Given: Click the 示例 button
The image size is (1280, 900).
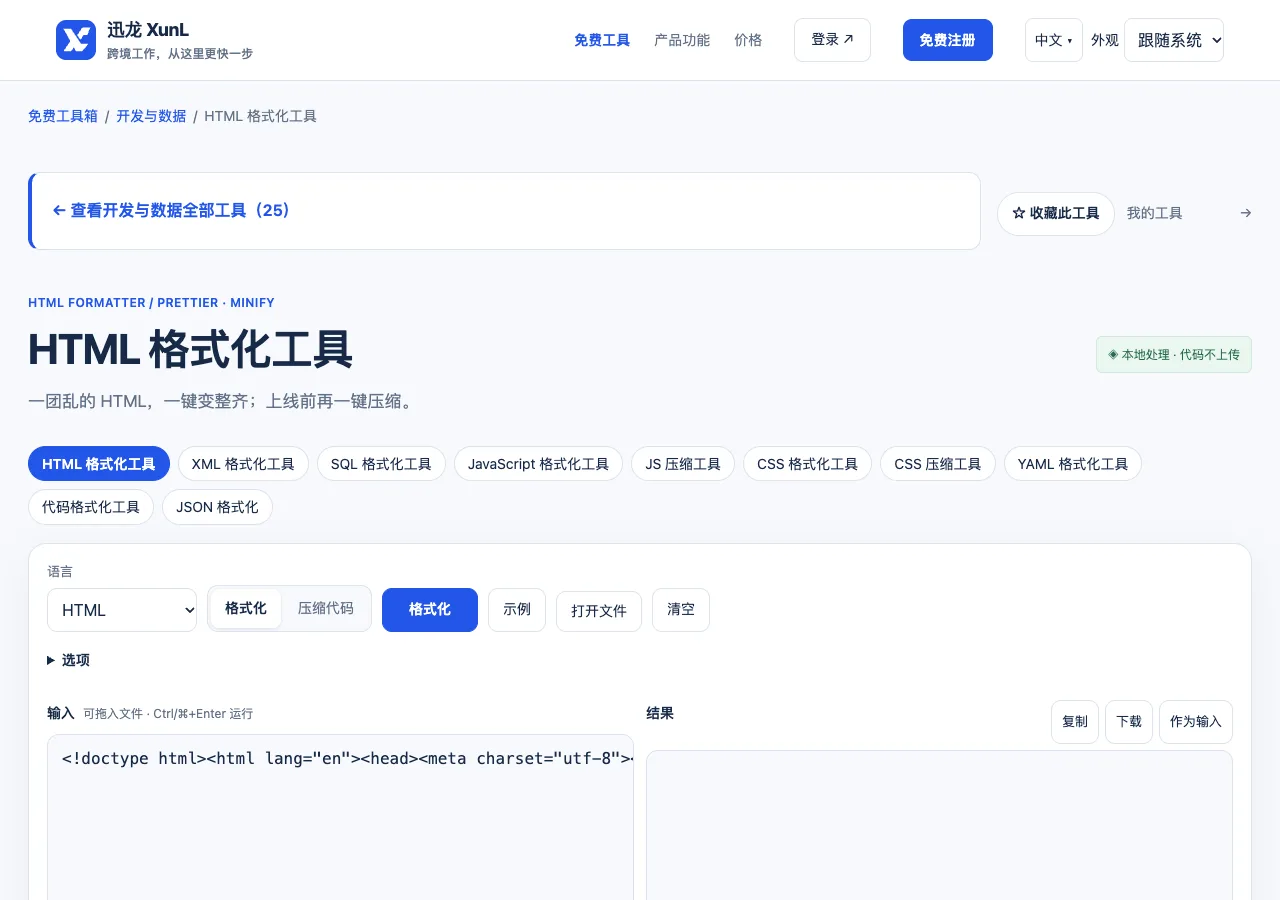Looking at the screenshot, I should tap(517, 610).
